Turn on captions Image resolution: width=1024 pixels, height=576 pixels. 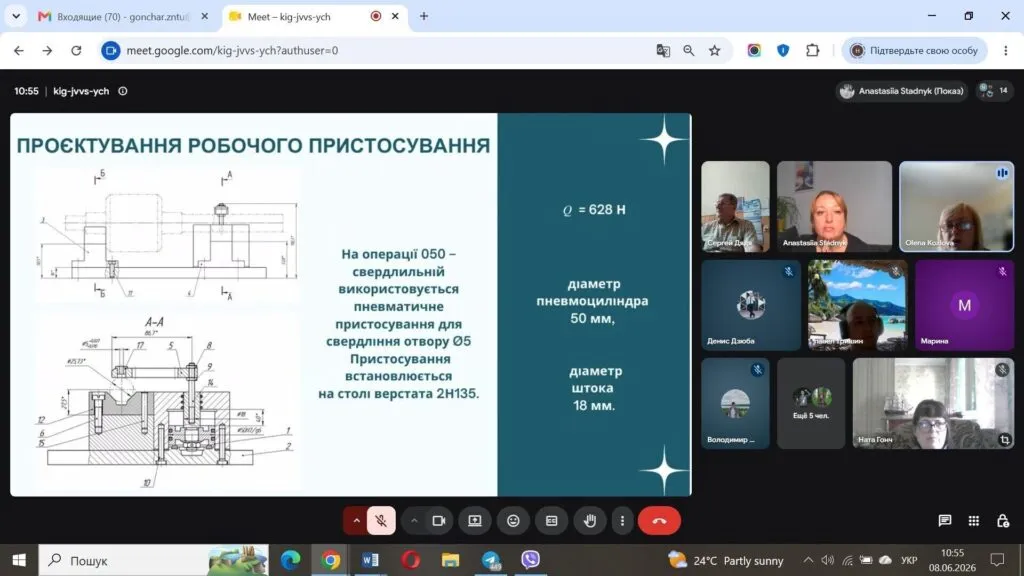coord(551,520)
